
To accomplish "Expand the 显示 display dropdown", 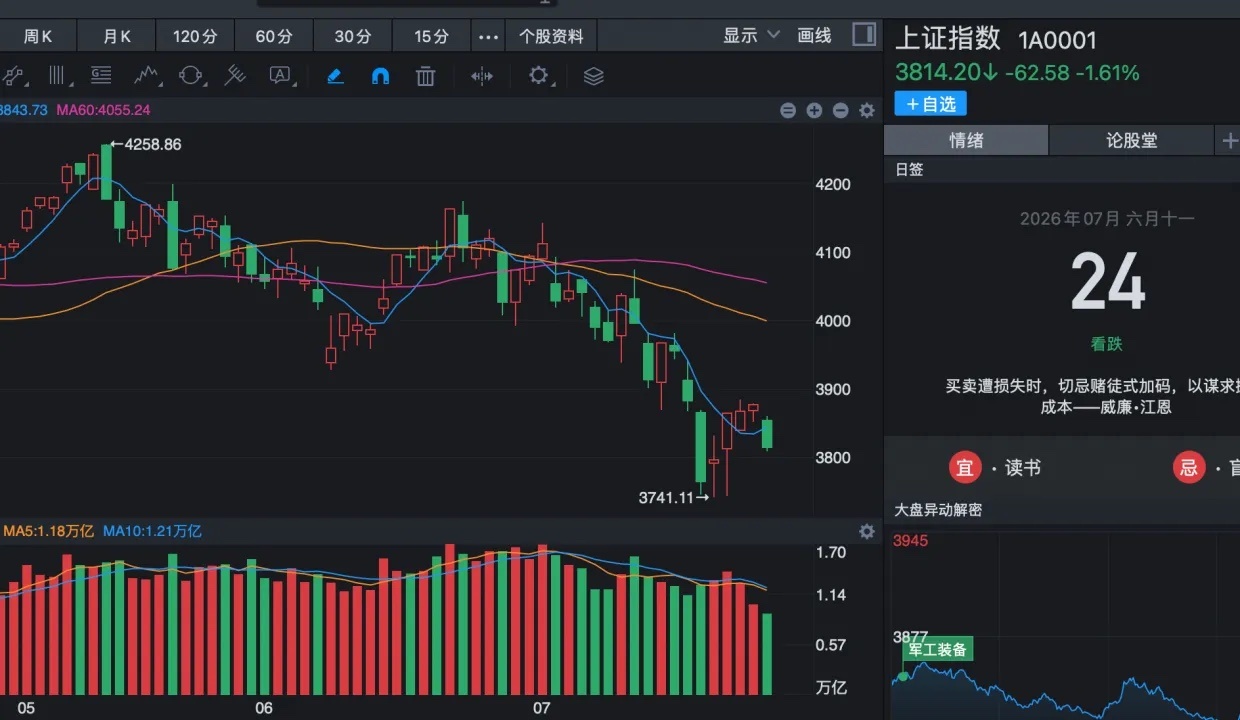I will (x=751, y=35).
